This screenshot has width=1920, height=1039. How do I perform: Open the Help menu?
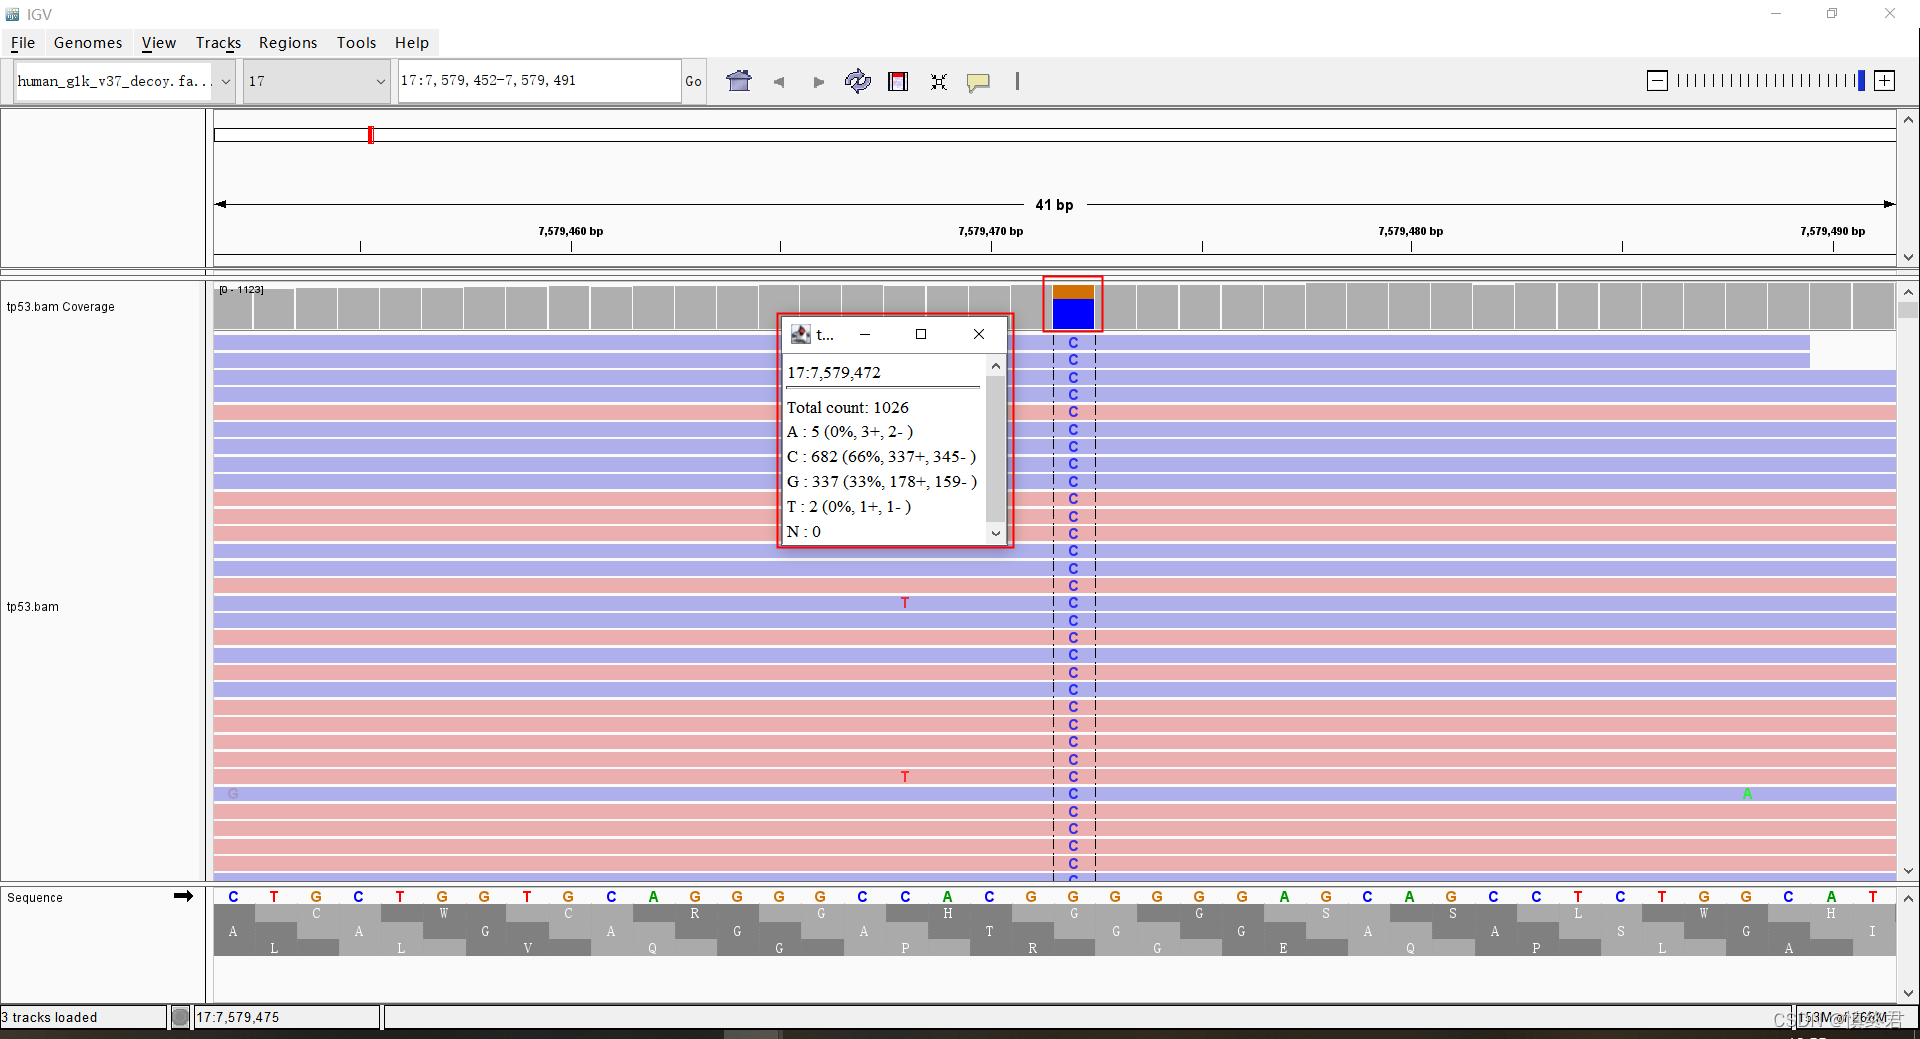click(412, 42)
